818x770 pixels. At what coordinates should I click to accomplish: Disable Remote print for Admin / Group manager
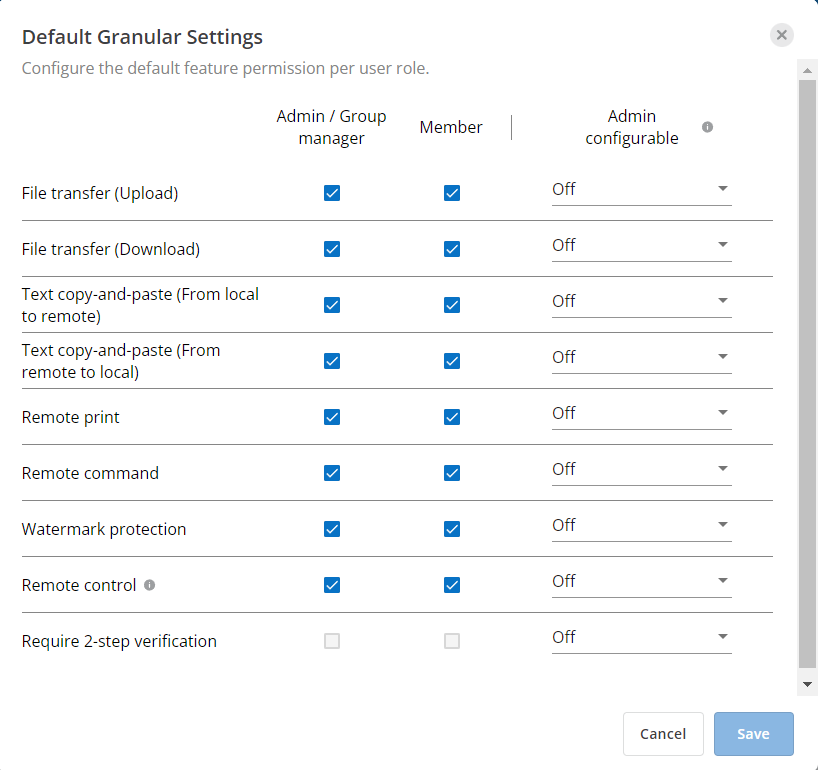331,417
